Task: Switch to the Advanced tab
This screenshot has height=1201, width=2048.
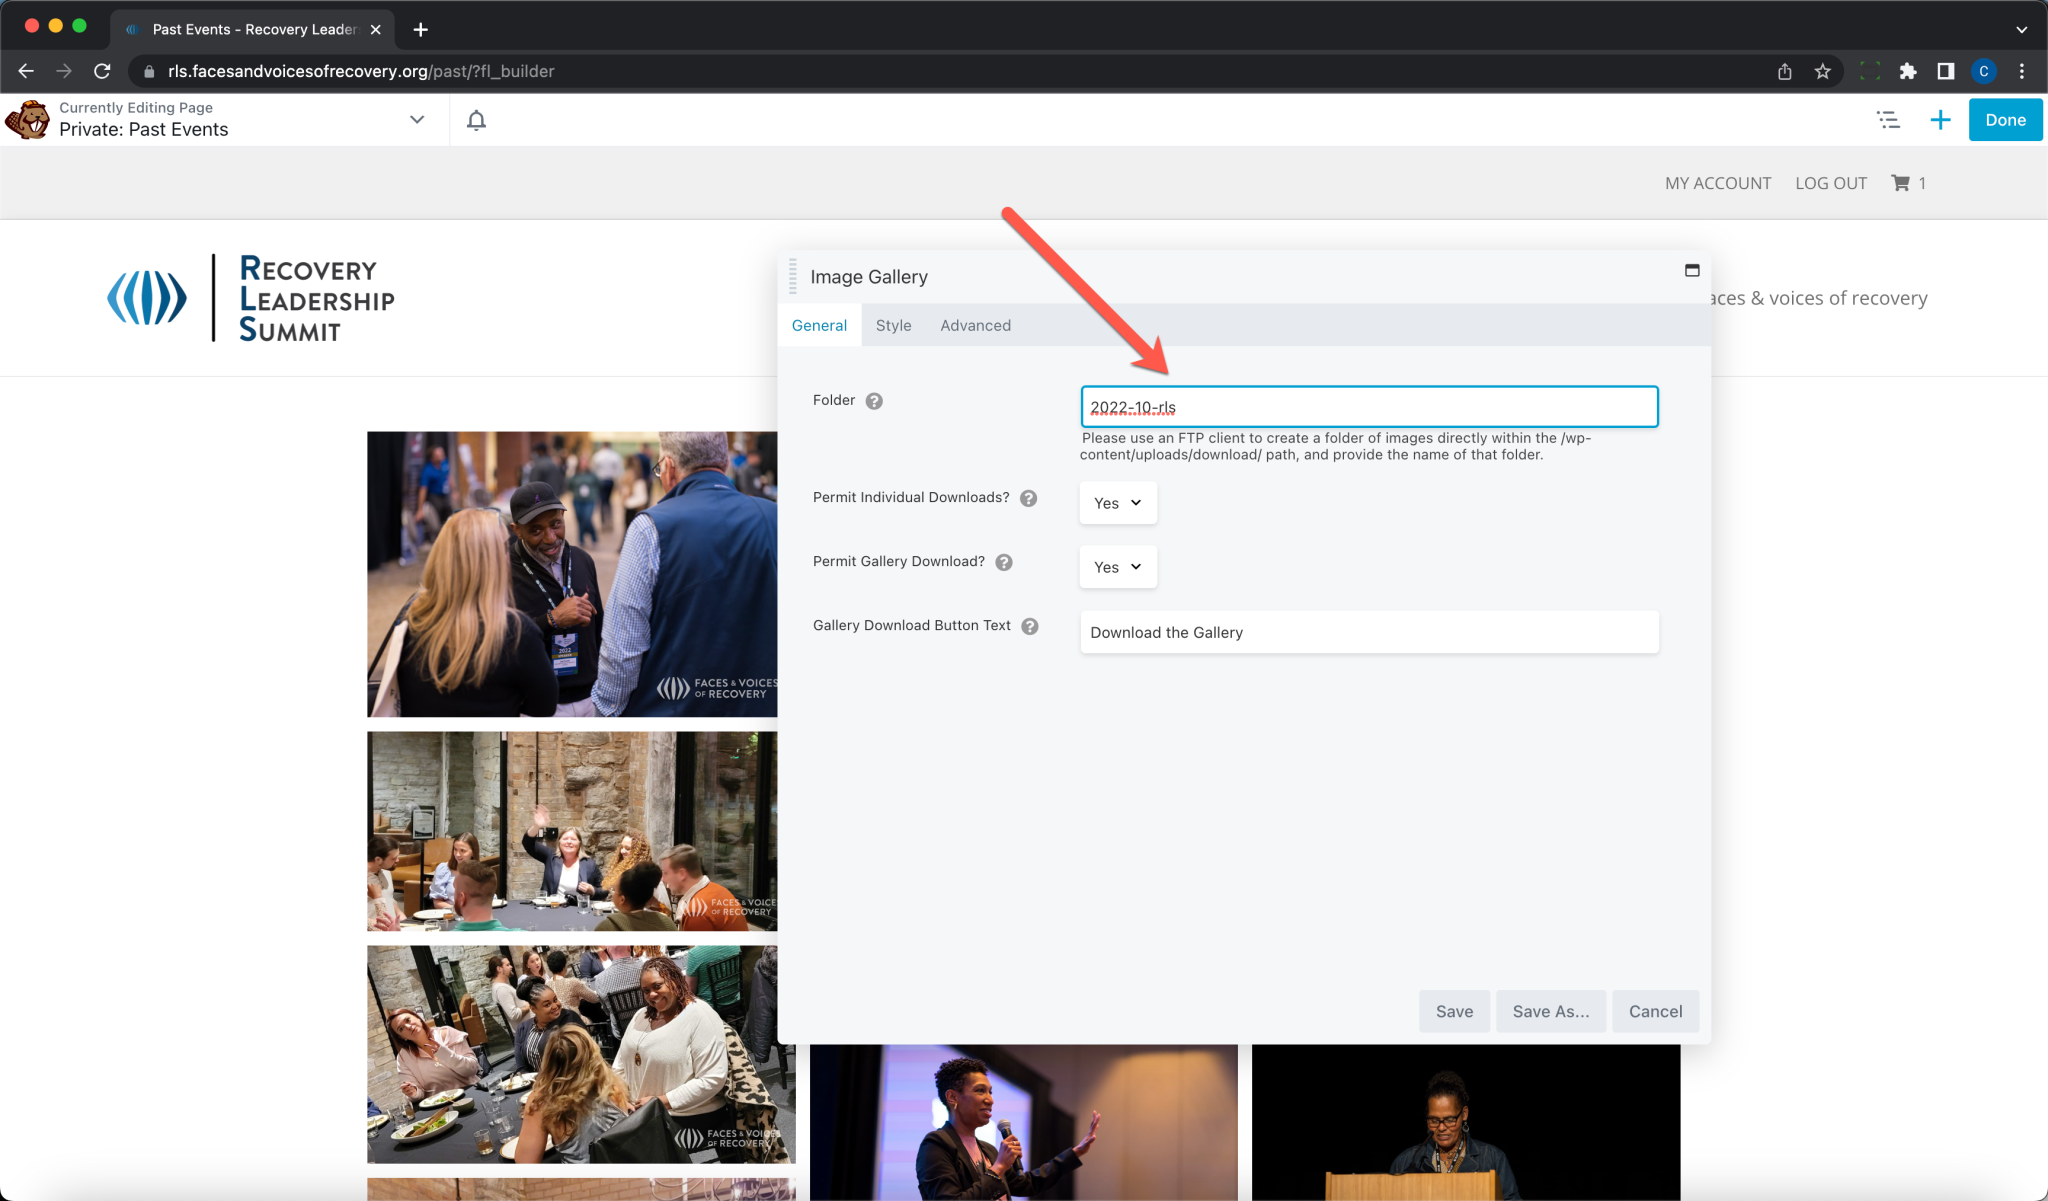Action: [975, 325]
